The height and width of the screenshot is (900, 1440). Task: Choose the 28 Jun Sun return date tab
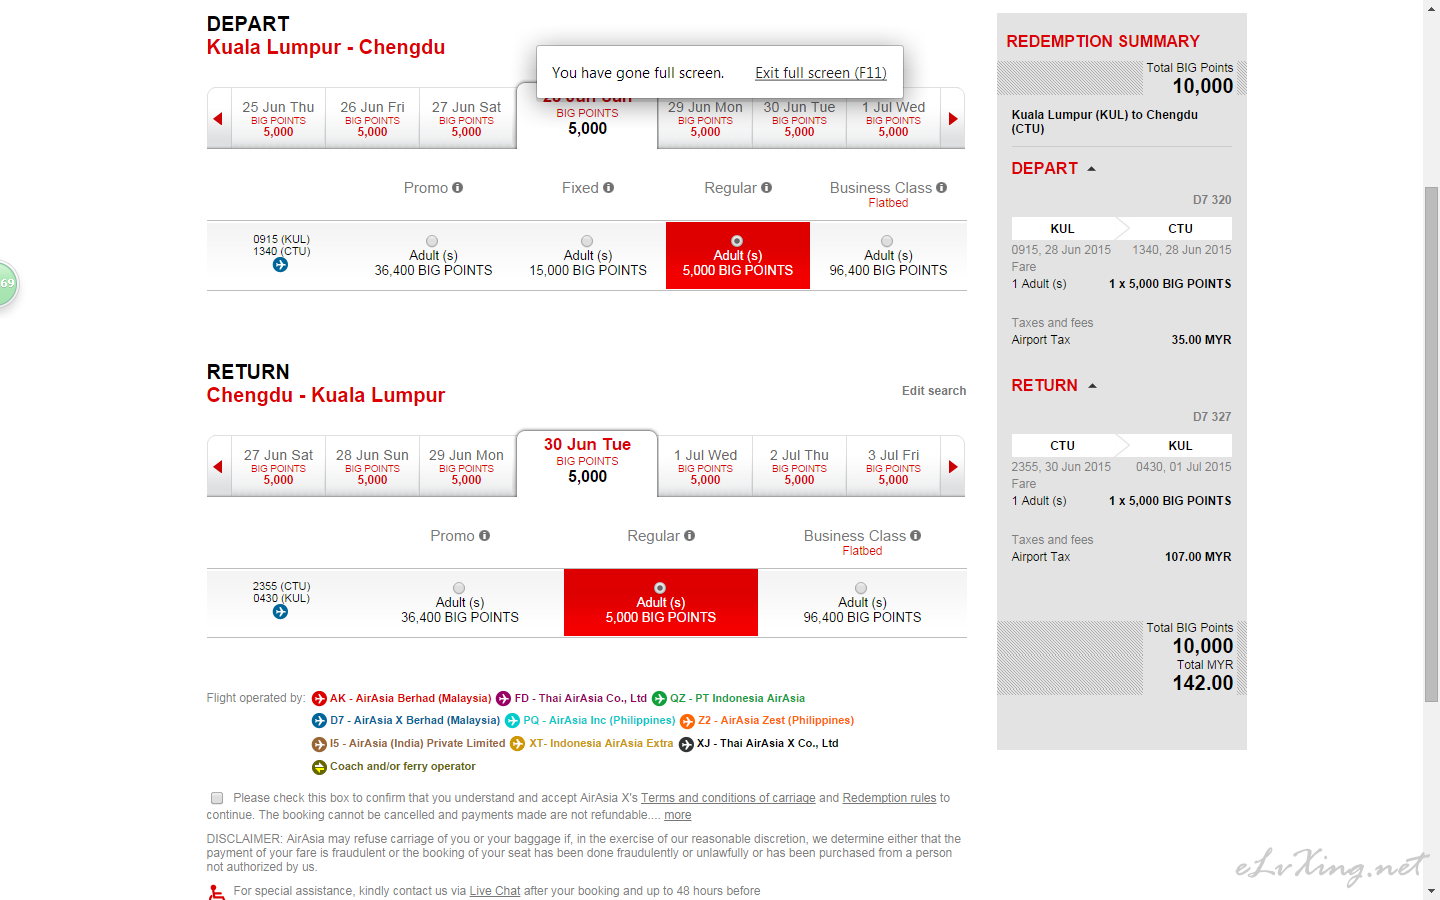[x=372, y=467]
